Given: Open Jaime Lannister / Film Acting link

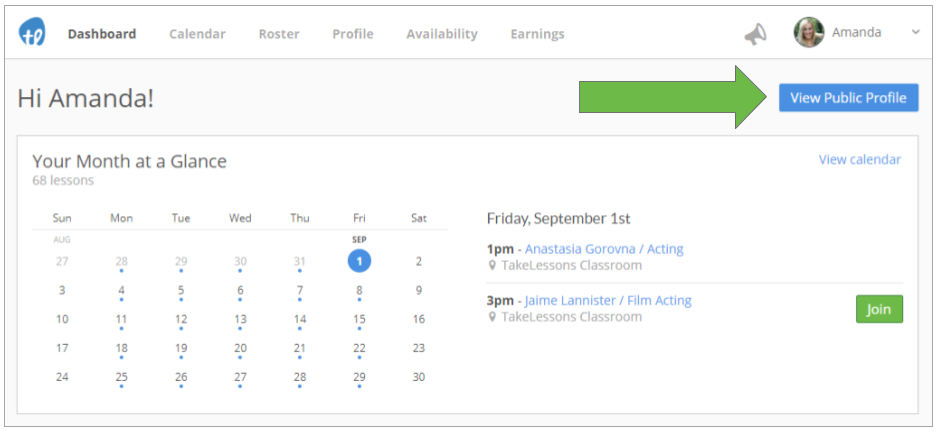Looking at the screenshot, I should pos(608,300).
